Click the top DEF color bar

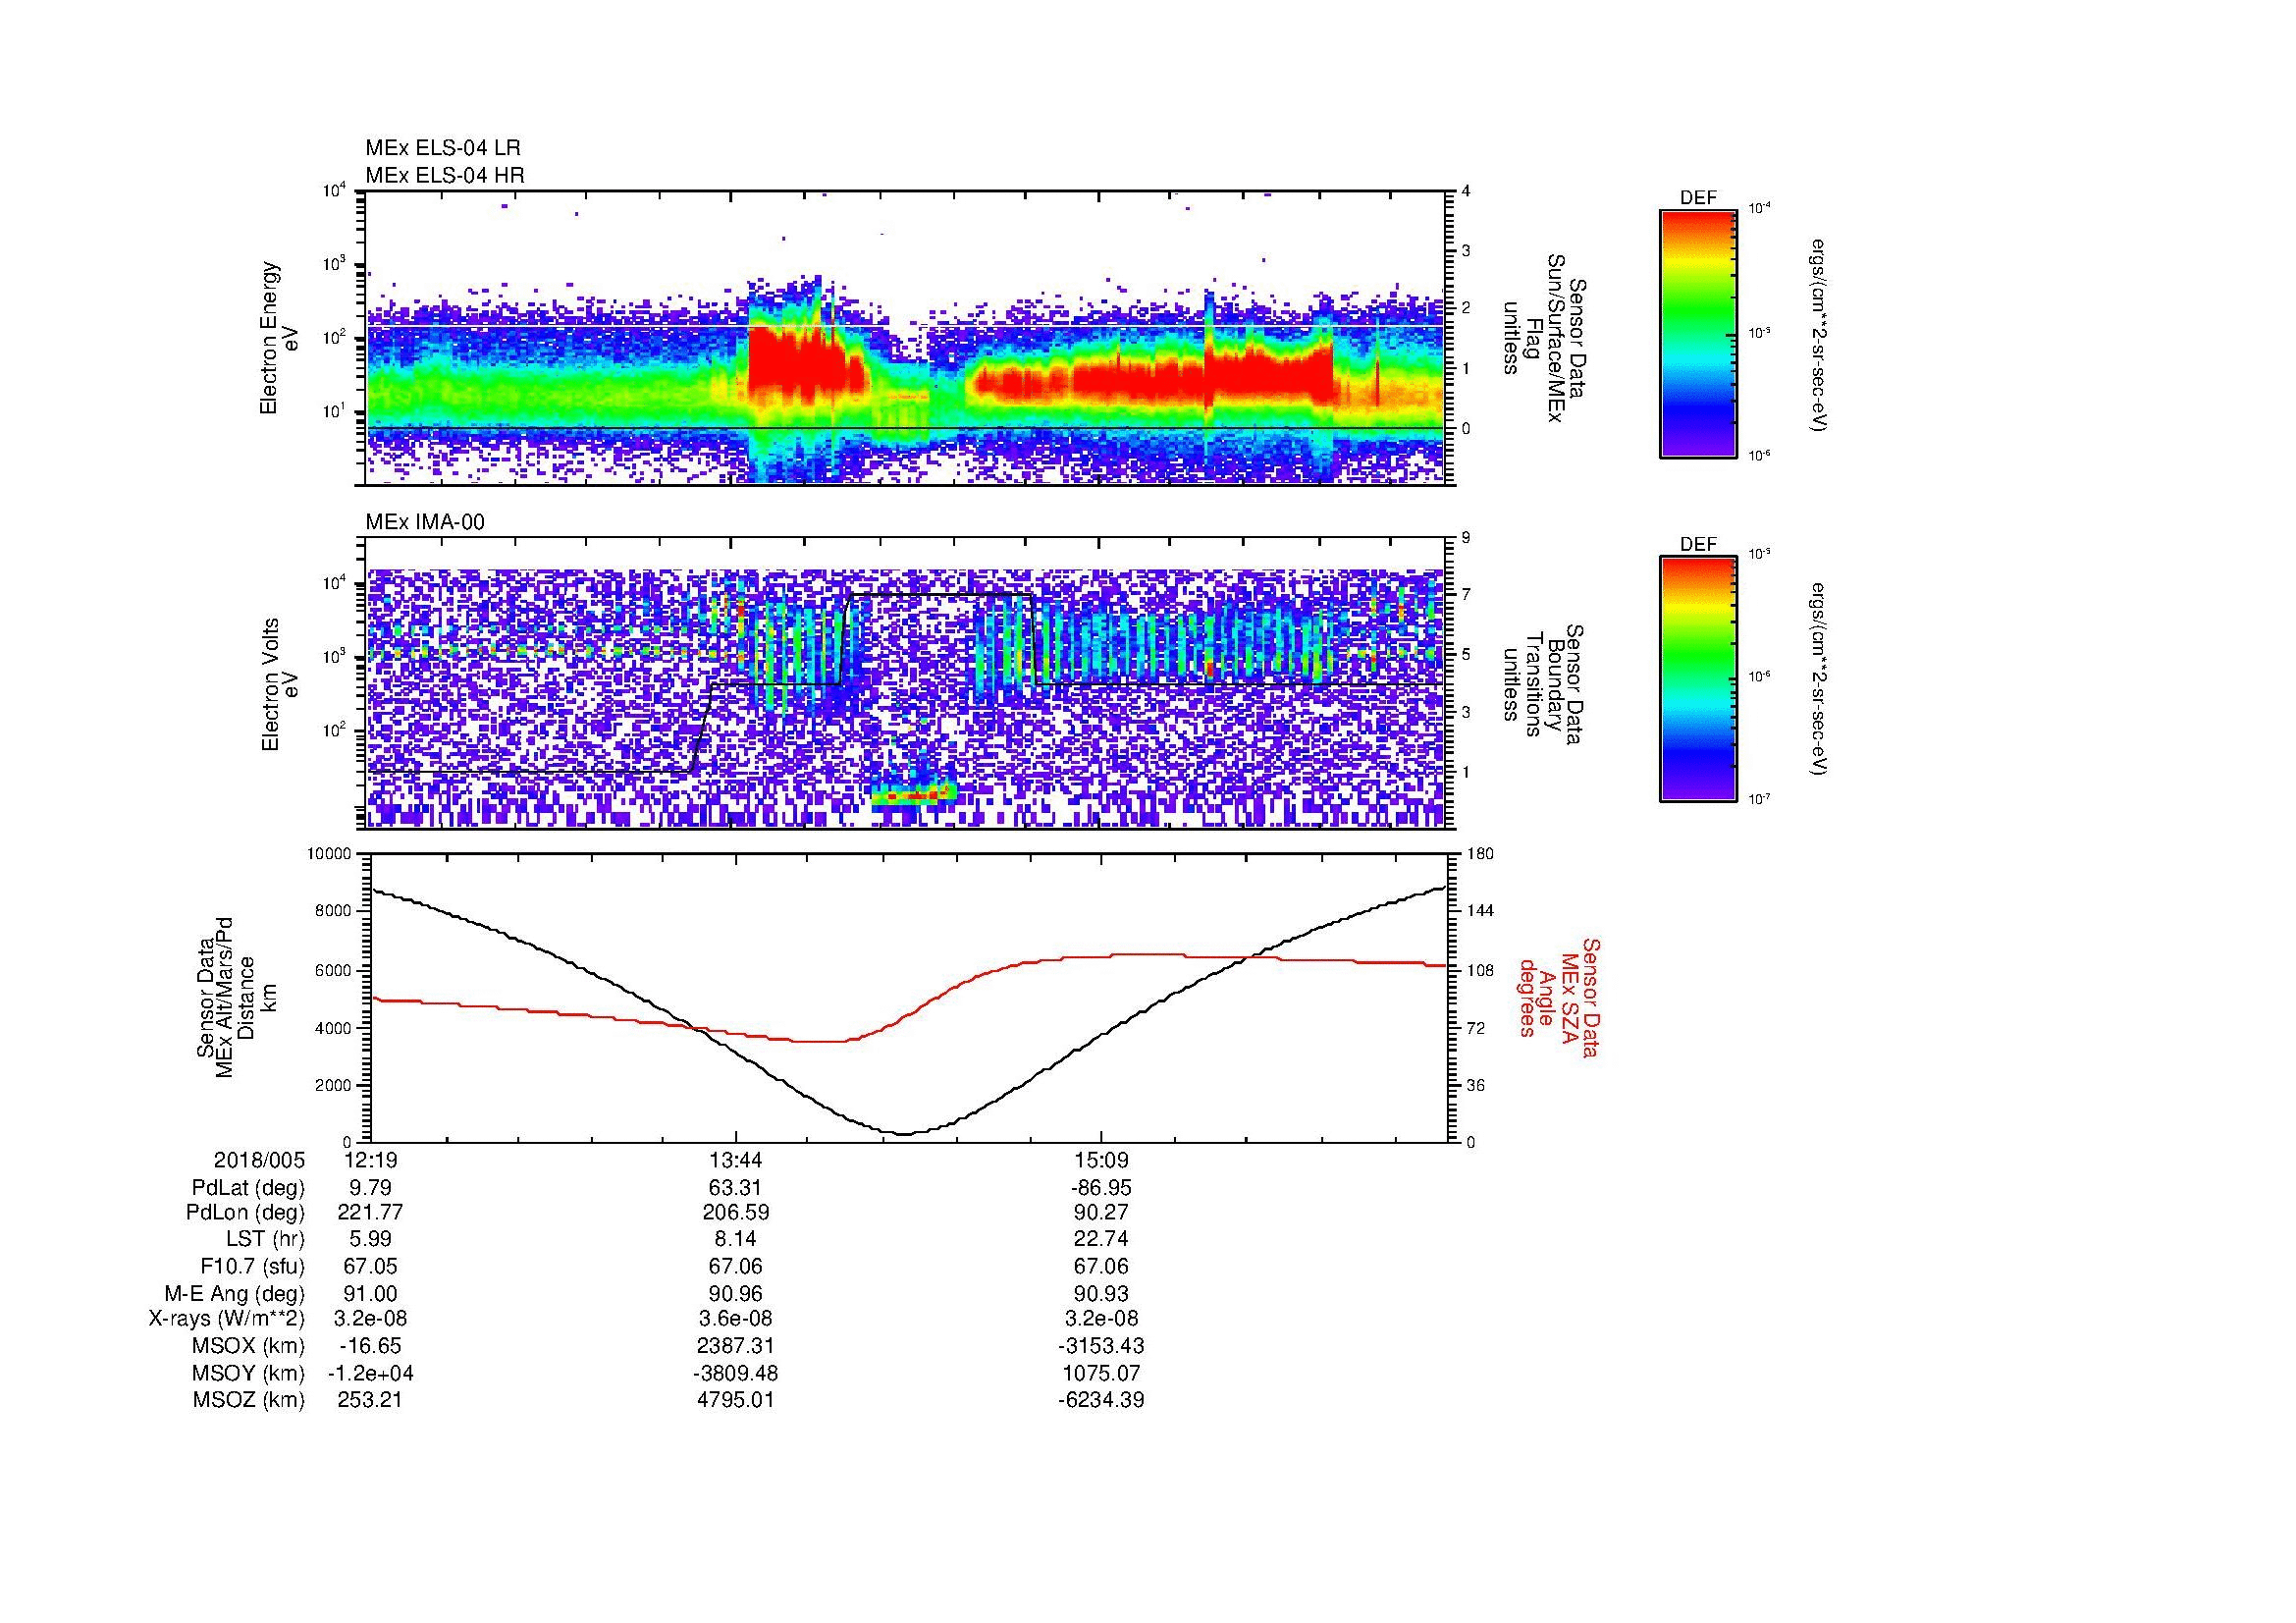click(1698, 333)
